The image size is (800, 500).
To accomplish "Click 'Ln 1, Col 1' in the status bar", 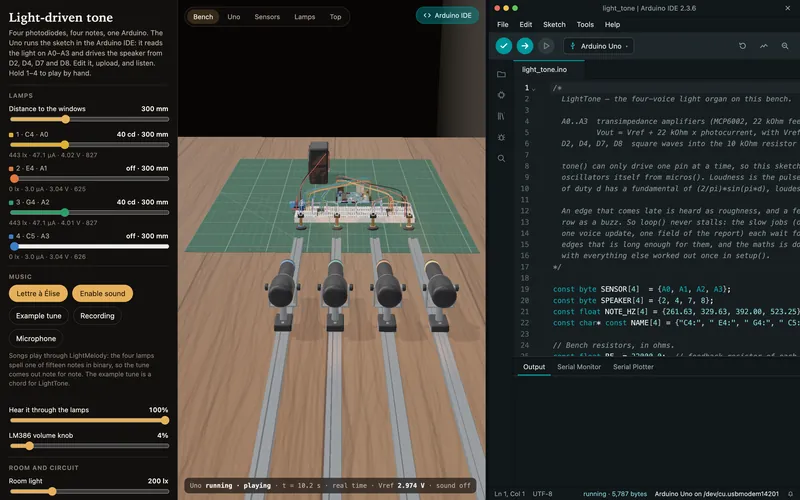I will [x=510, y=494].
